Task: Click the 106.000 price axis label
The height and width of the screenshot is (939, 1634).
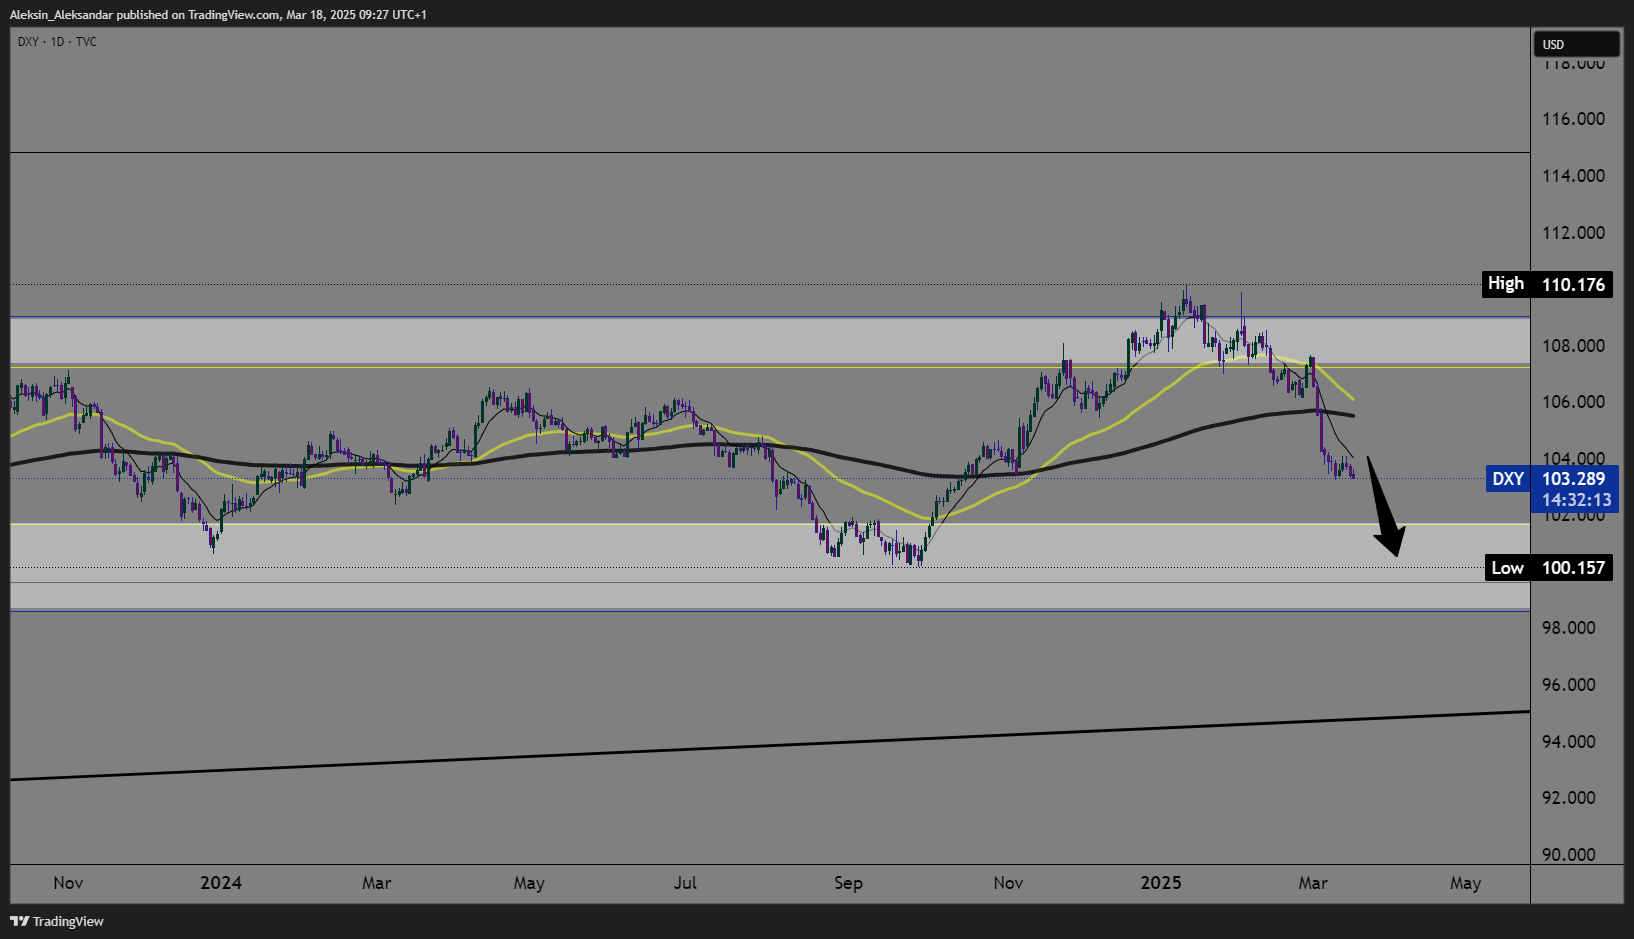Action: click(x=1574, y=402)
